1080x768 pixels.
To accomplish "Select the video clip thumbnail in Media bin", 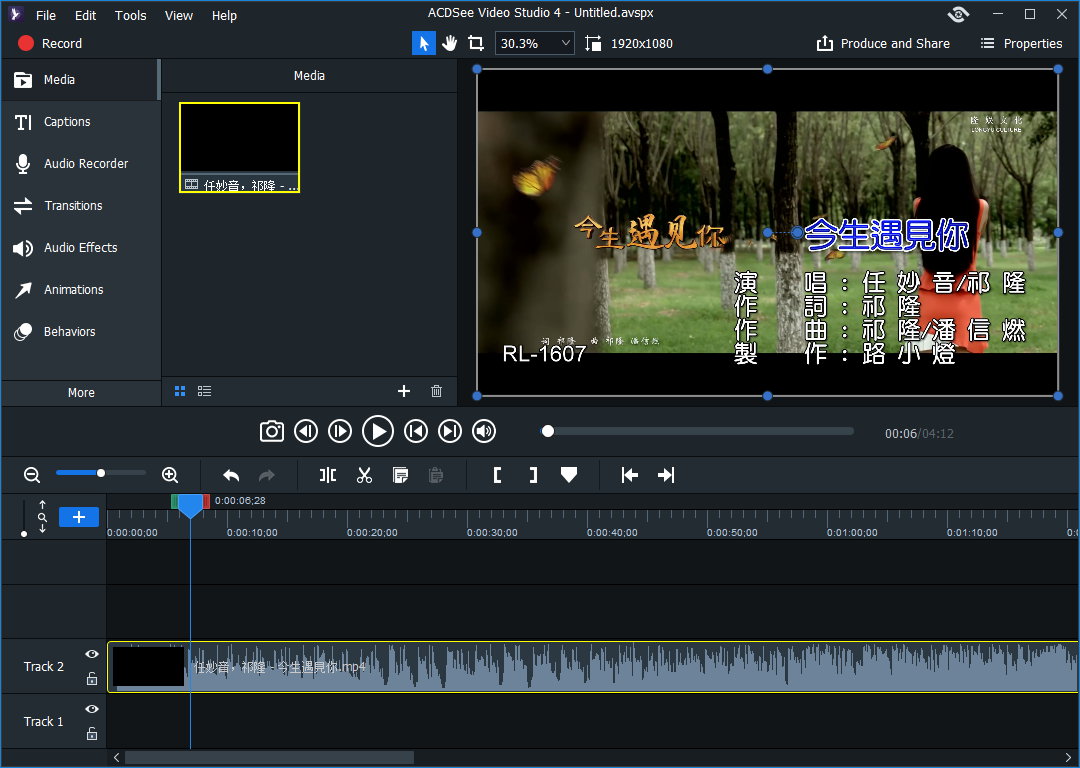I will pyautogui.click(x=239, y=147).
